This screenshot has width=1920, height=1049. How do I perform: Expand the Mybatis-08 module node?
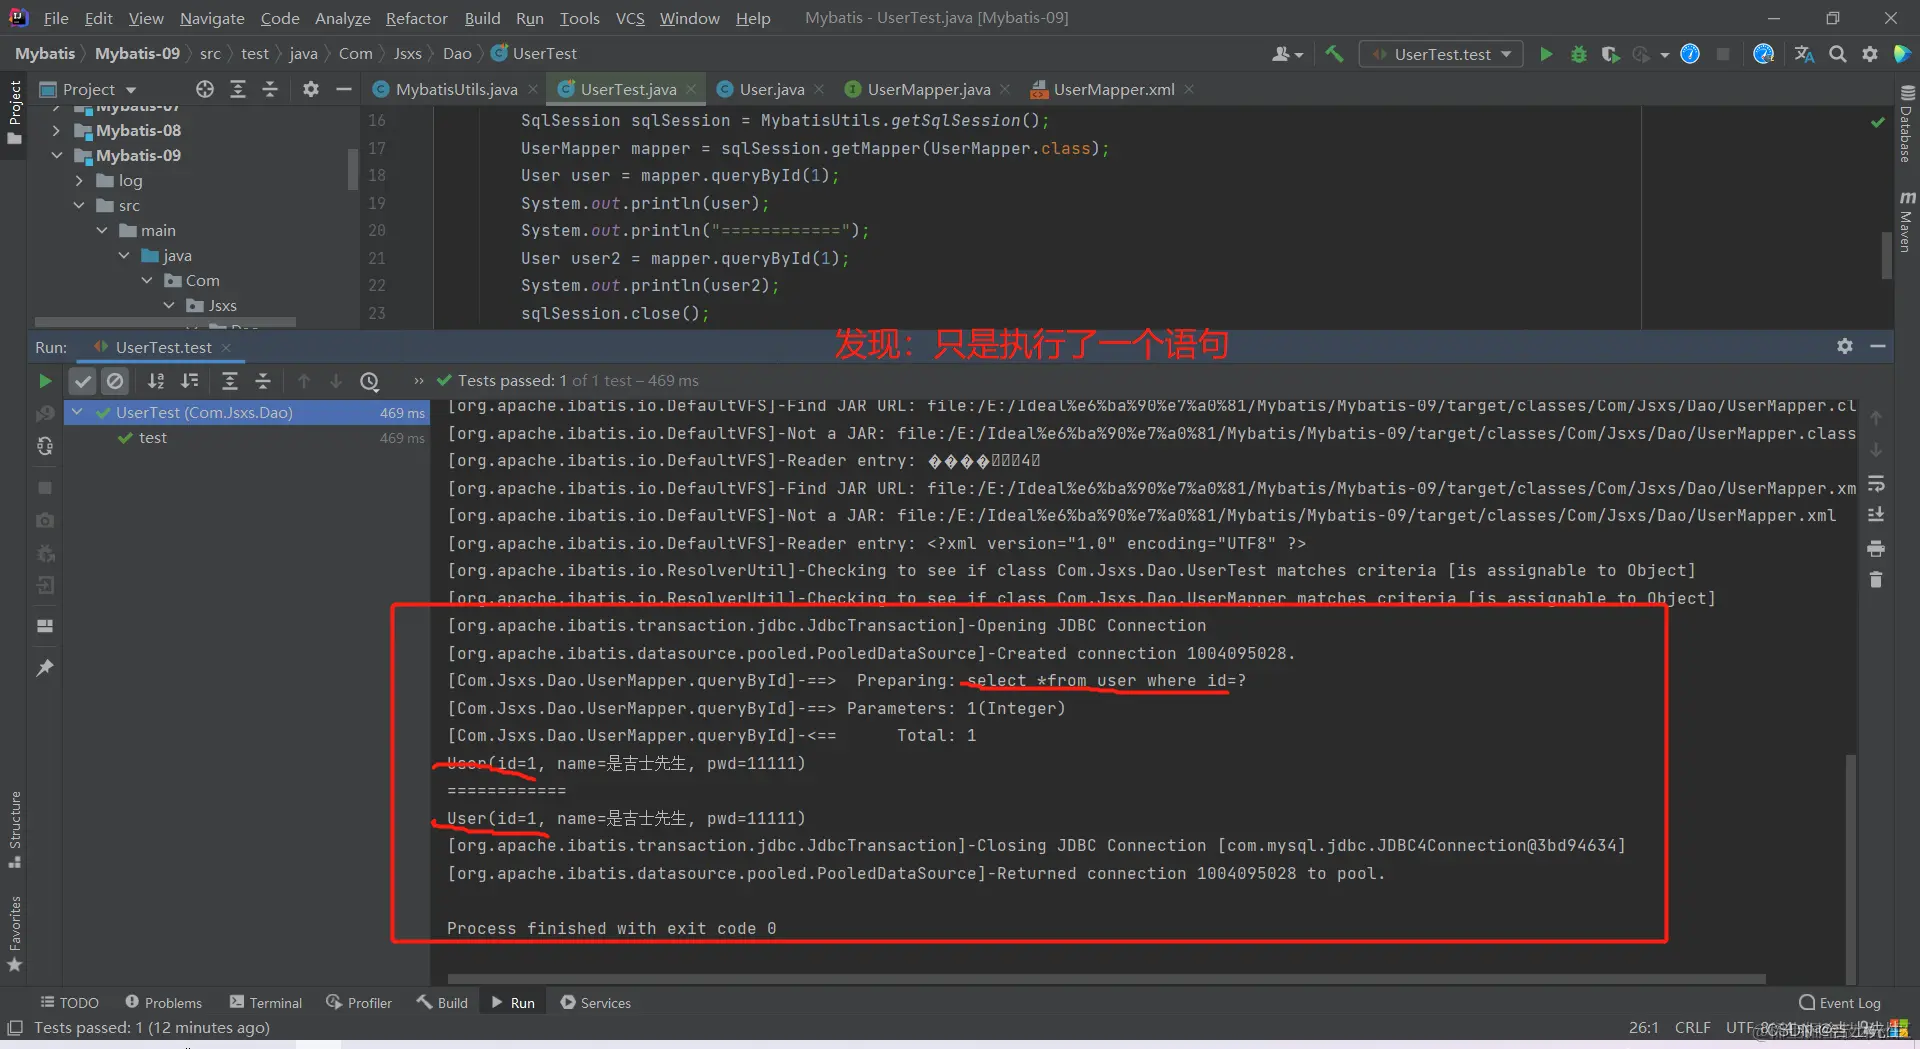click(56, 131)
